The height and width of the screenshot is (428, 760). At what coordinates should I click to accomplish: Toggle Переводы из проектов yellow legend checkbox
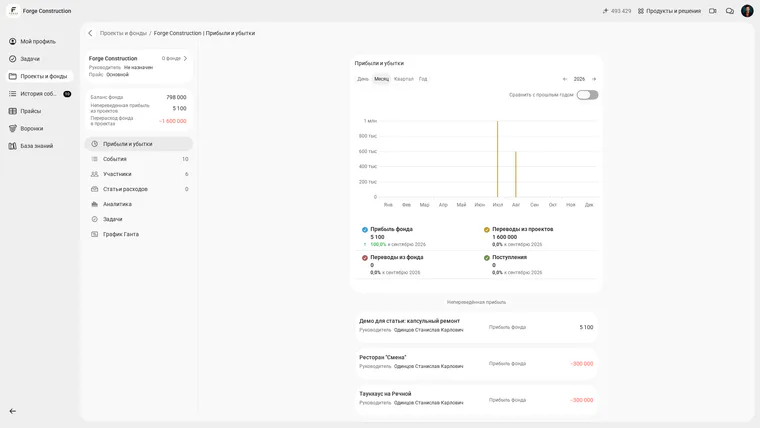click(487, 230)
